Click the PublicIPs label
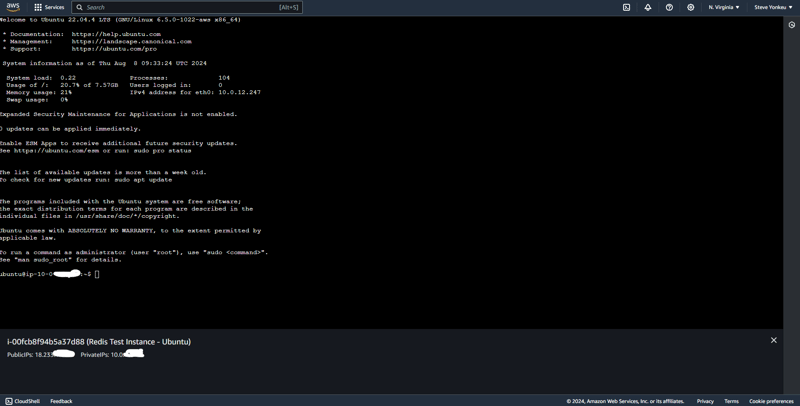The height and width of the screenshot is (406, 800). pyautogui.click(x=20, y=354)
